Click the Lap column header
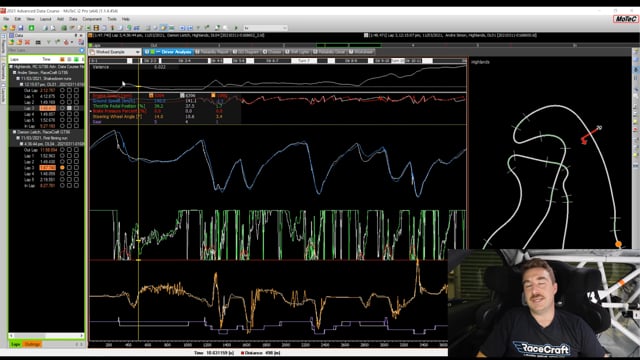The height and width of the screenshot is (360, 640). tap(14, 60)
